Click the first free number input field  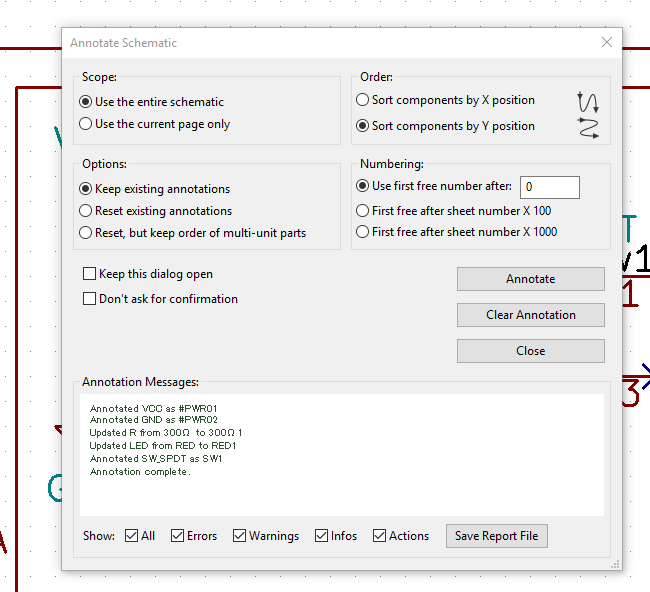(x=550, y=187)
